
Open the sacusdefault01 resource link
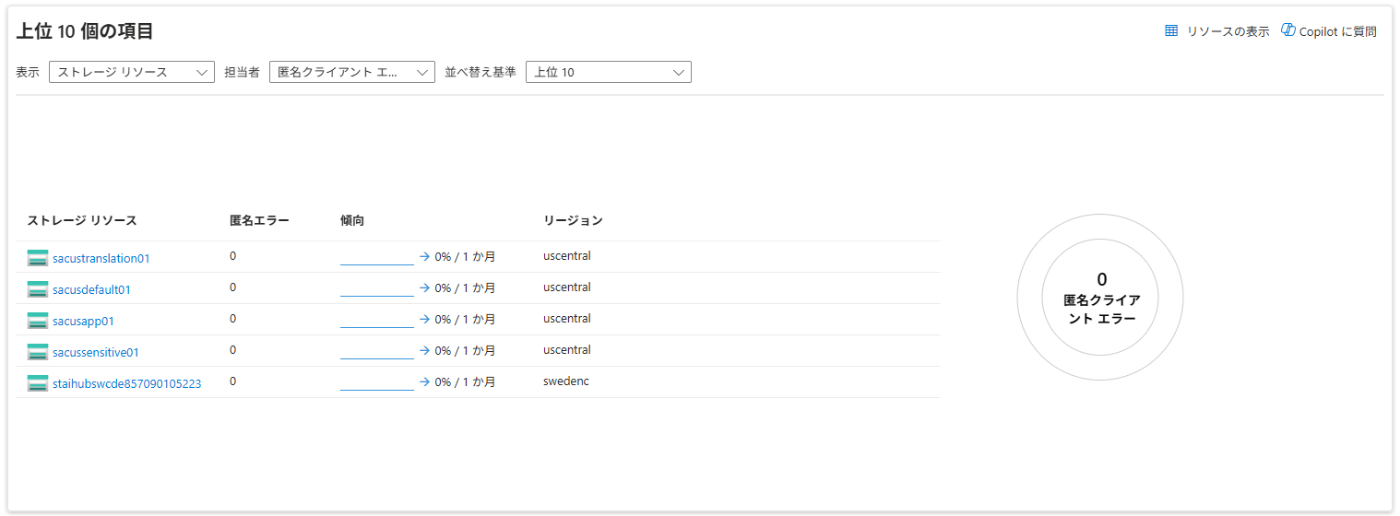tap(92, 290)
